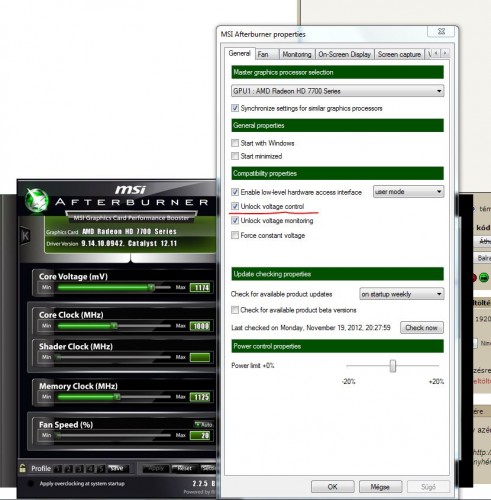Image resolution: width=491 pixels, height=500 pixels.
Task: Click the Last checked on Monday text
Action: pos(311,328)
